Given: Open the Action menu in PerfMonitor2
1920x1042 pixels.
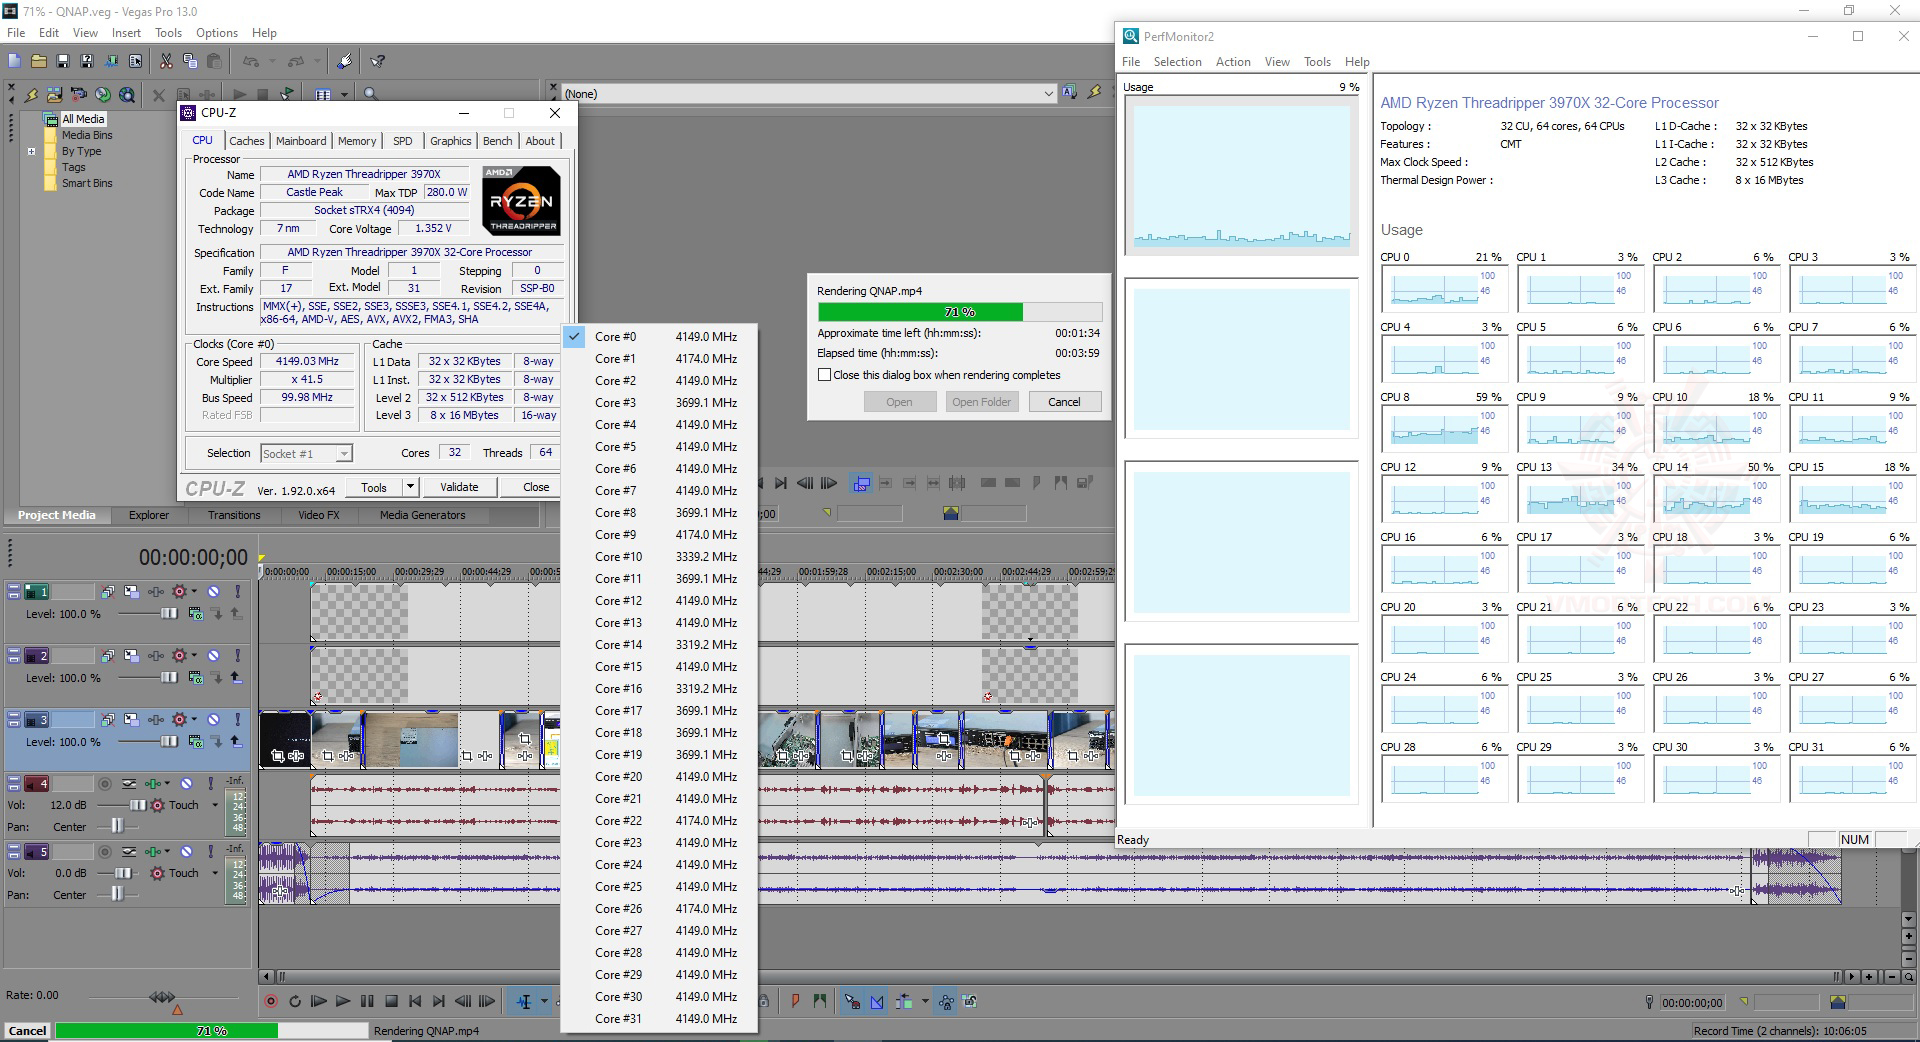Looking at the screenshot, I should click(1233, 62).
